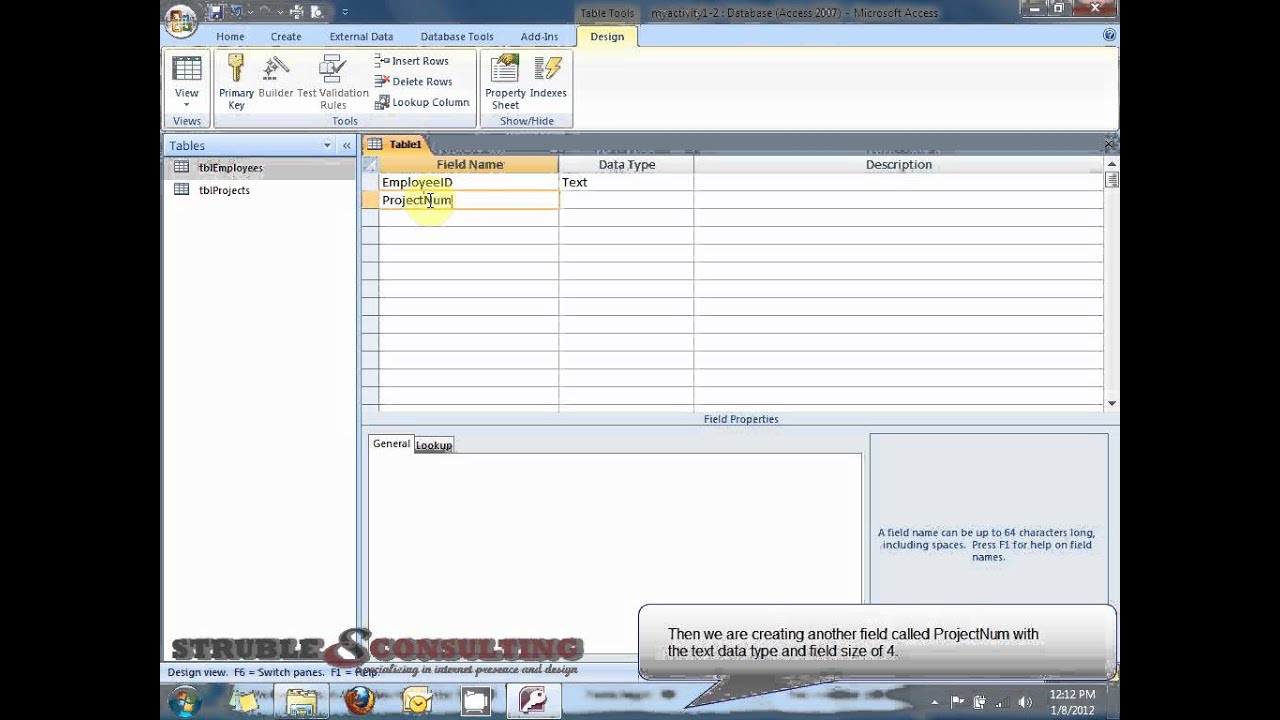Click the network signal icon in tray

click(1001, 702)
